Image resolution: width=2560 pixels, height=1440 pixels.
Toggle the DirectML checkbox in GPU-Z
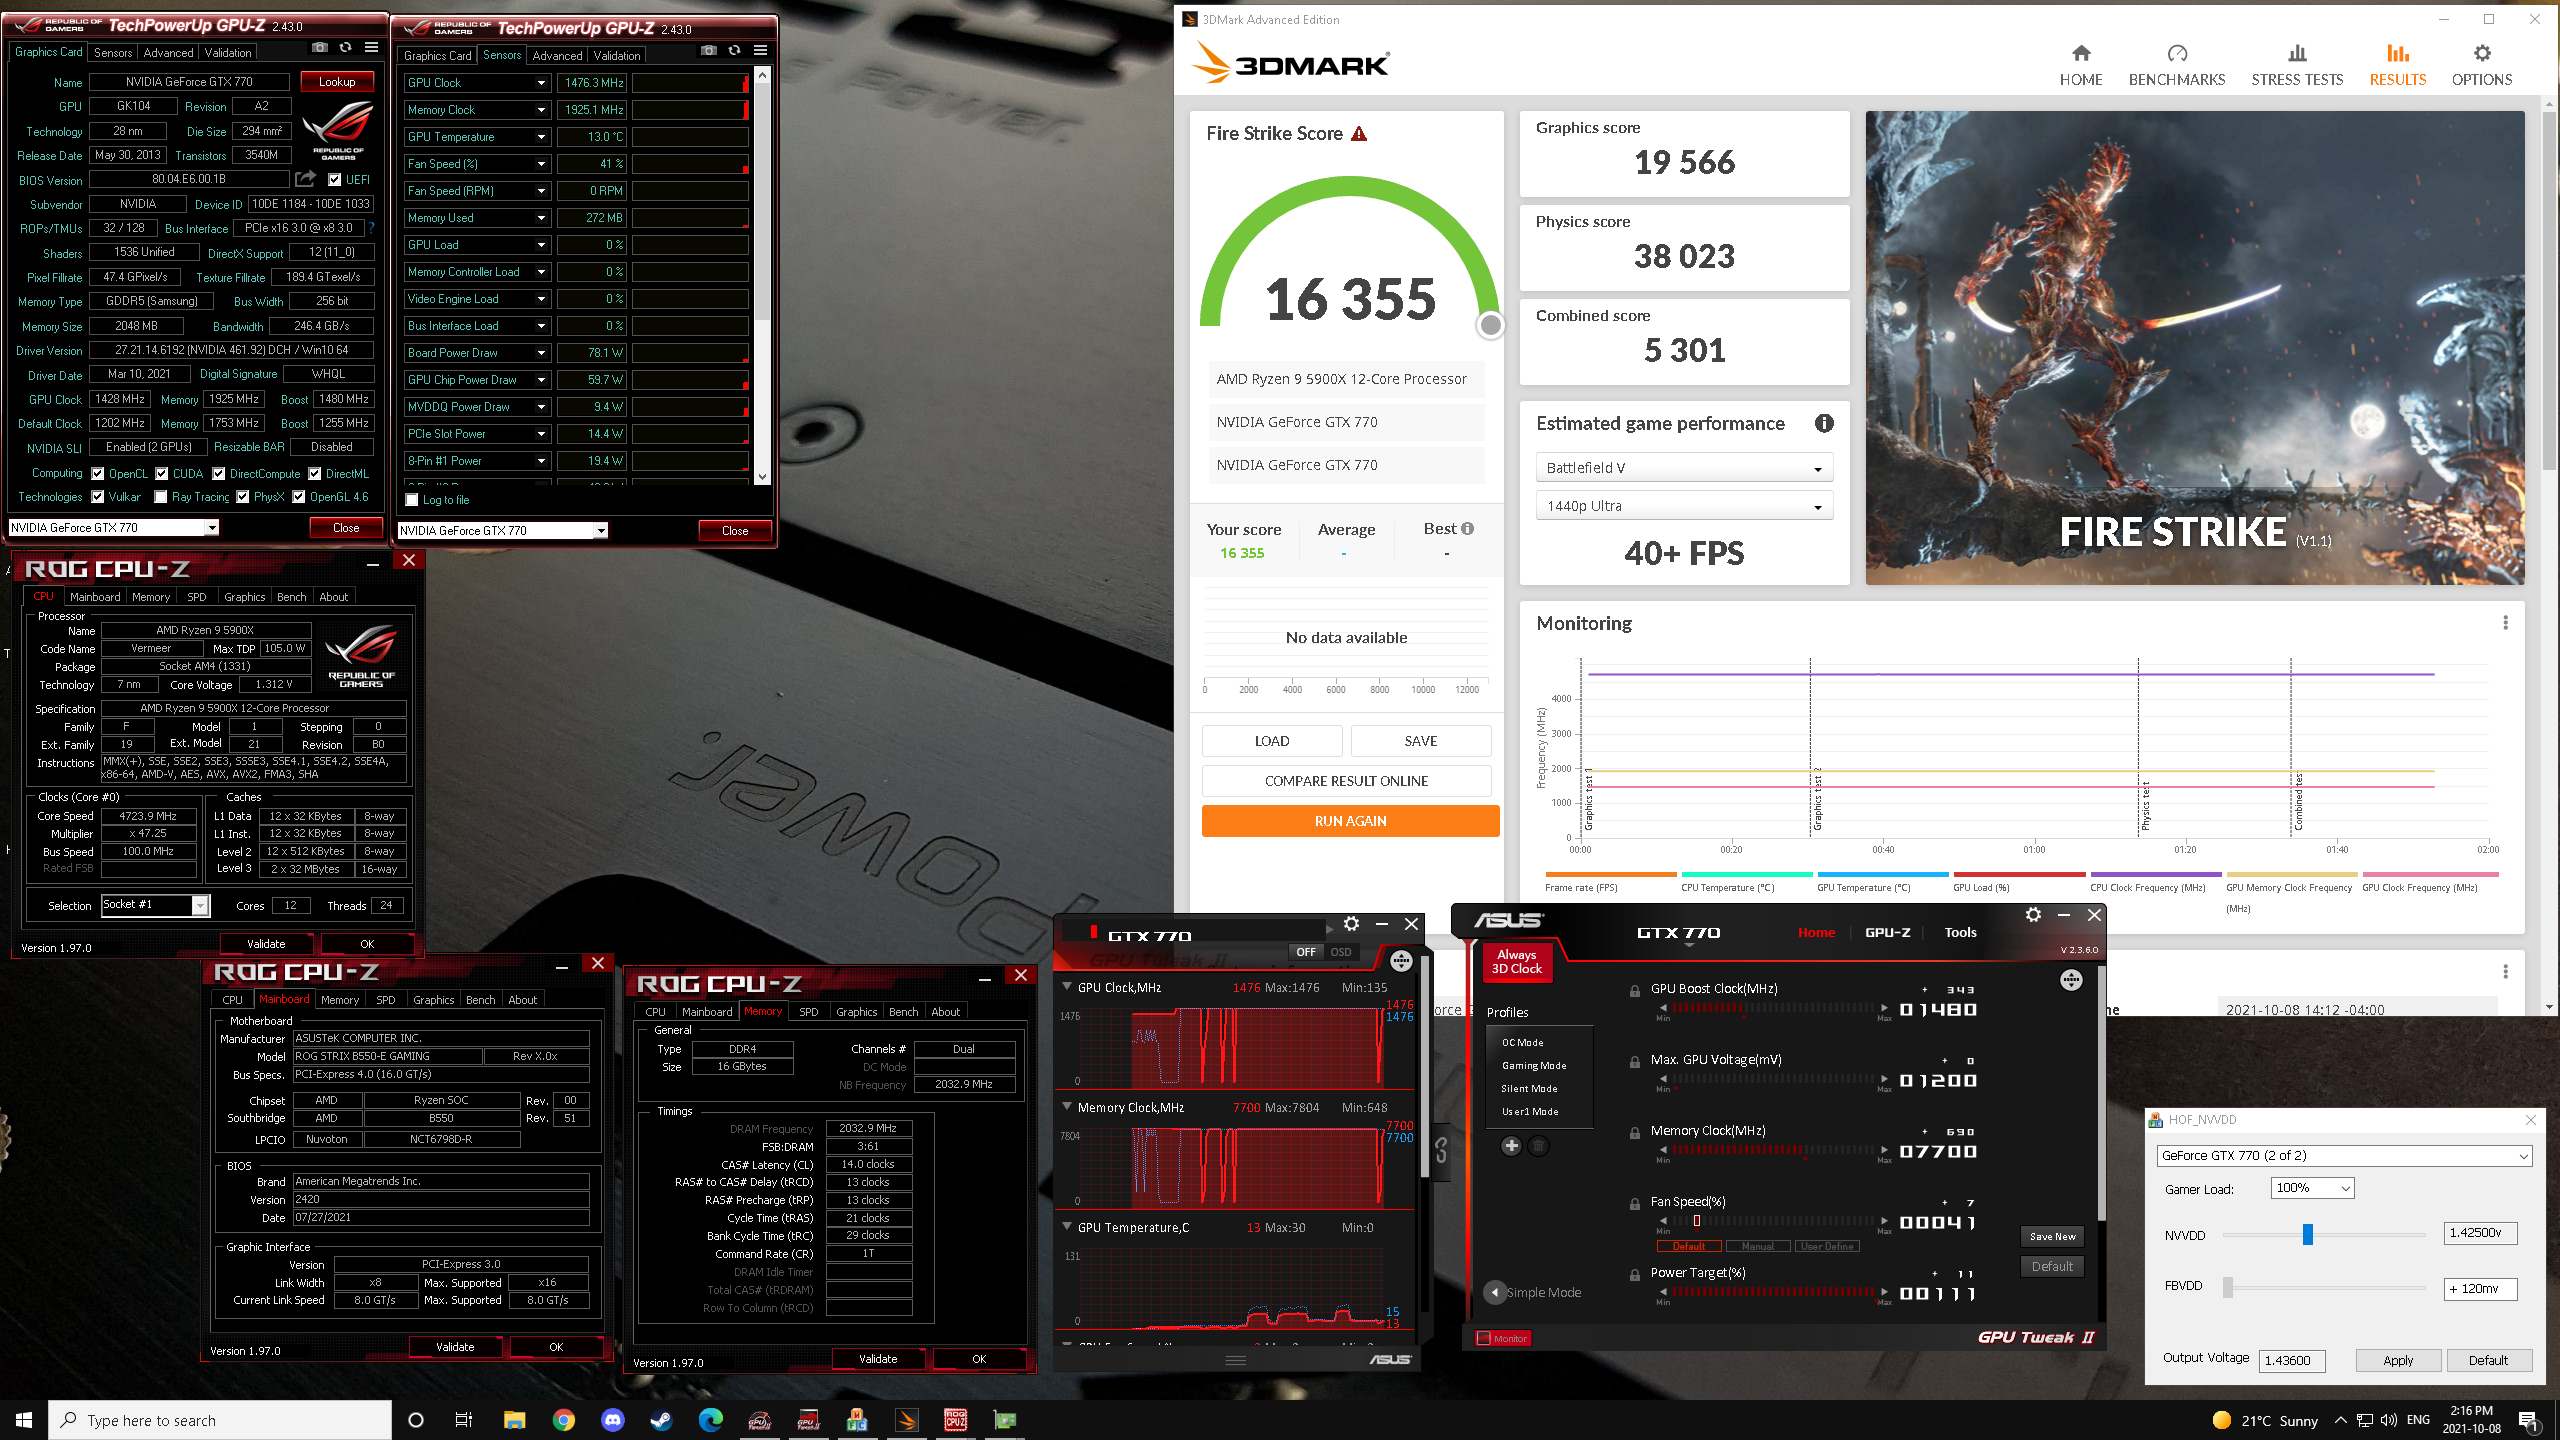(315, 474)
